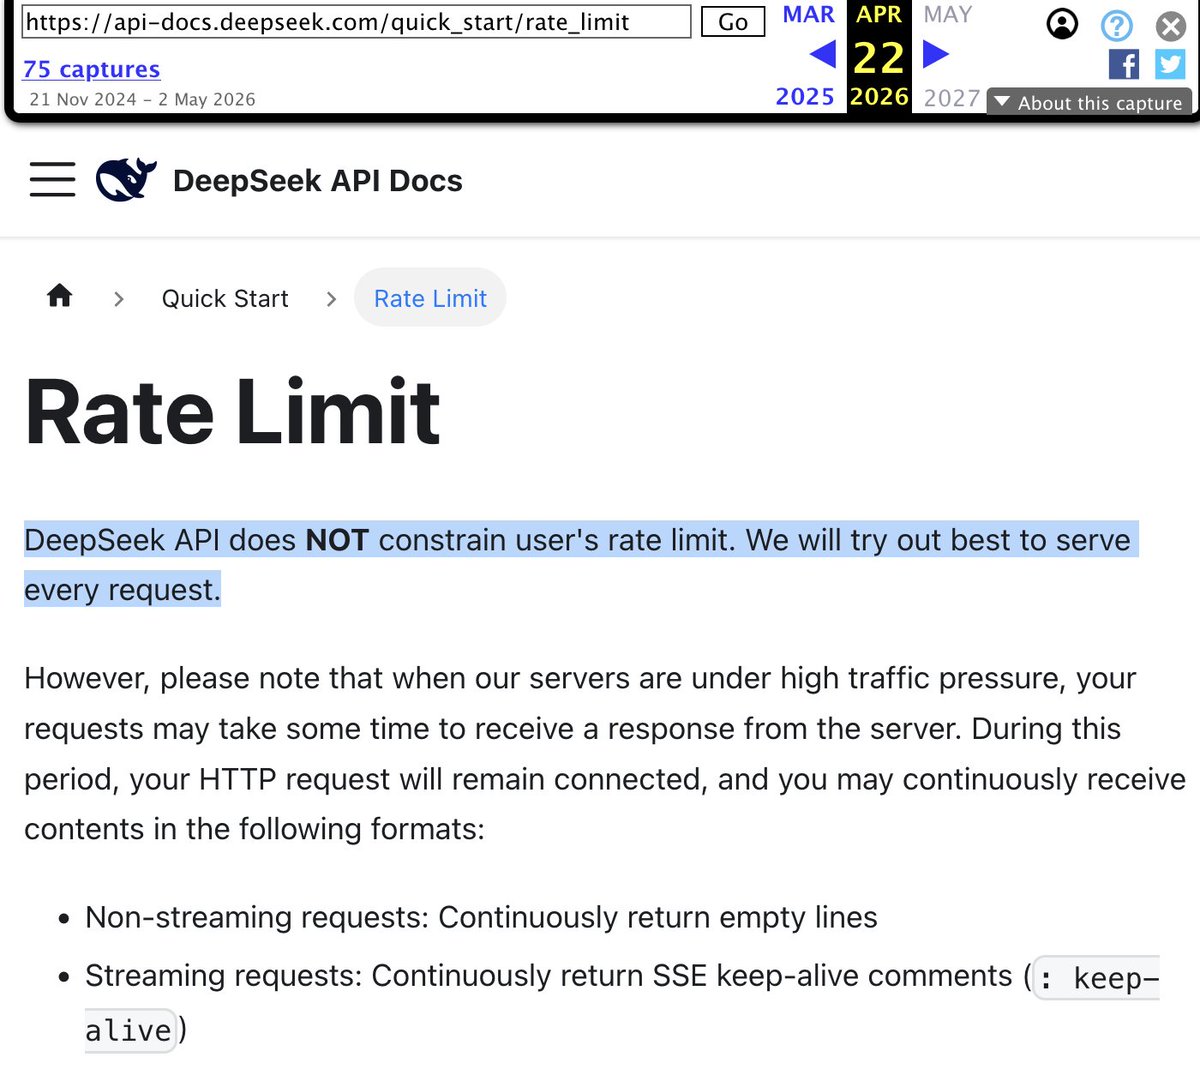Open DeepSeek API Docs title link
Image resolution: width=1200 pixels, height=1087 pixels.
pyautogui.click(x=318, y=181)
